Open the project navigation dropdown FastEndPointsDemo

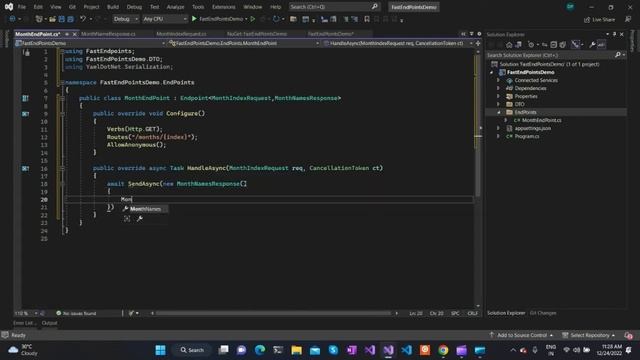click(x=90, y=43)
